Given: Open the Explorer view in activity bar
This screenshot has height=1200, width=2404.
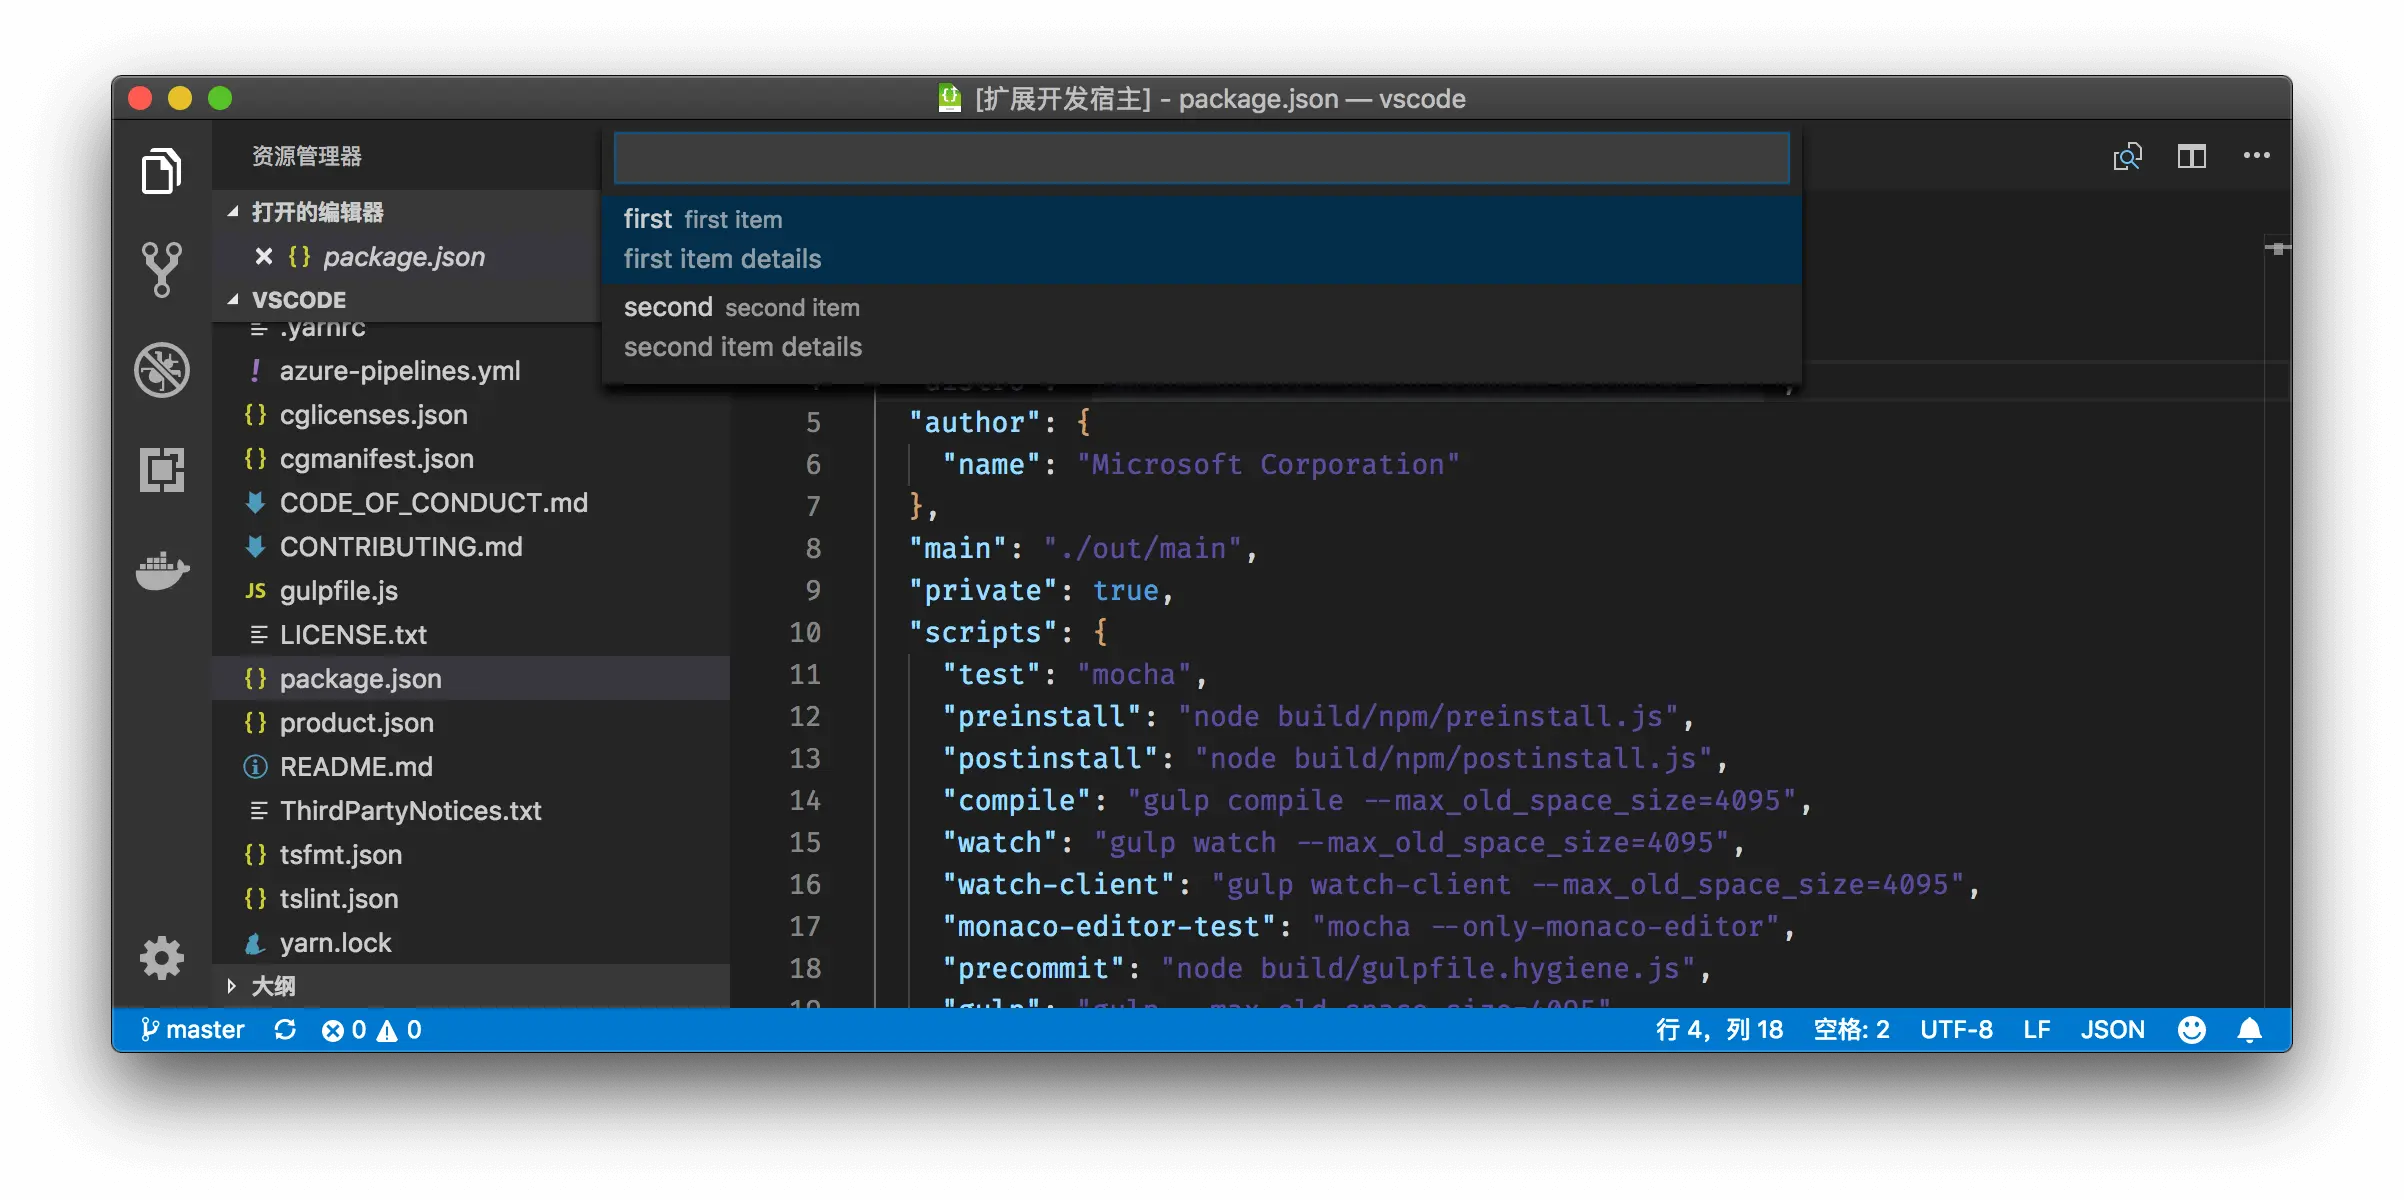Looking at the screenshot, I should pos(161,171).
